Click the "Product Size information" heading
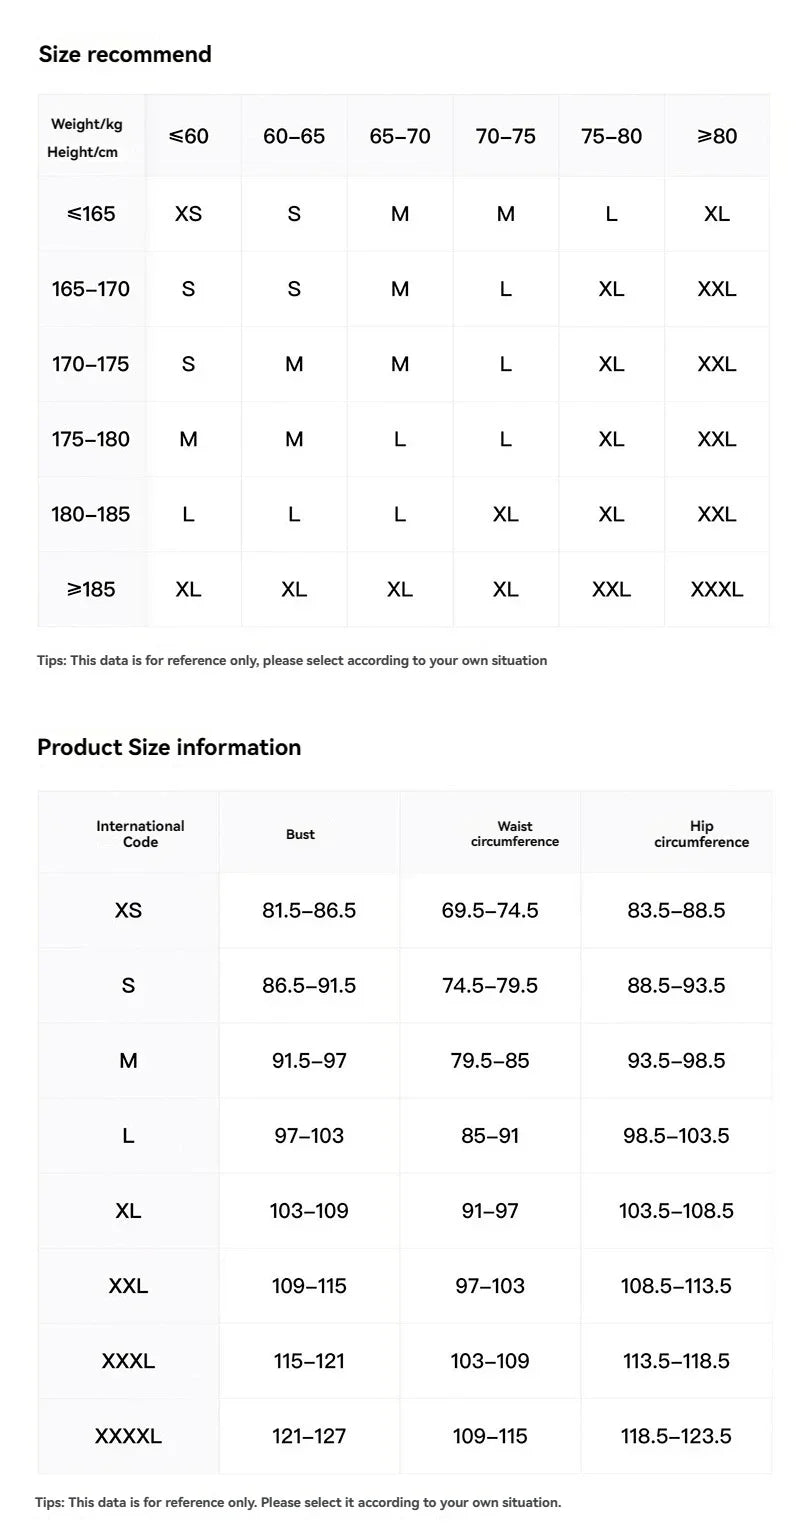 [x=169, y=747]
